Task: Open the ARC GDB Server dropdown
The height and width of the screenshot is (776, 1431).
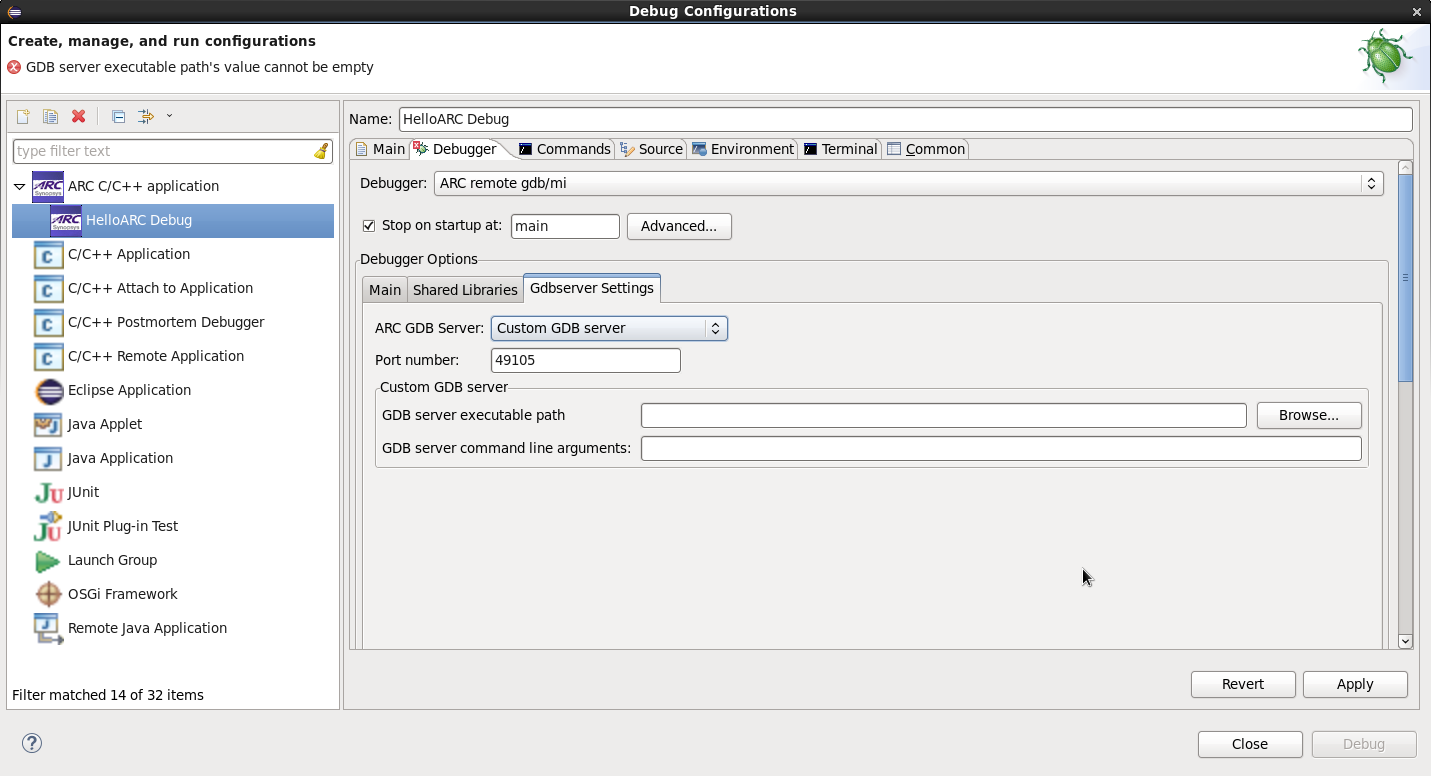Action: pos(609,328)
